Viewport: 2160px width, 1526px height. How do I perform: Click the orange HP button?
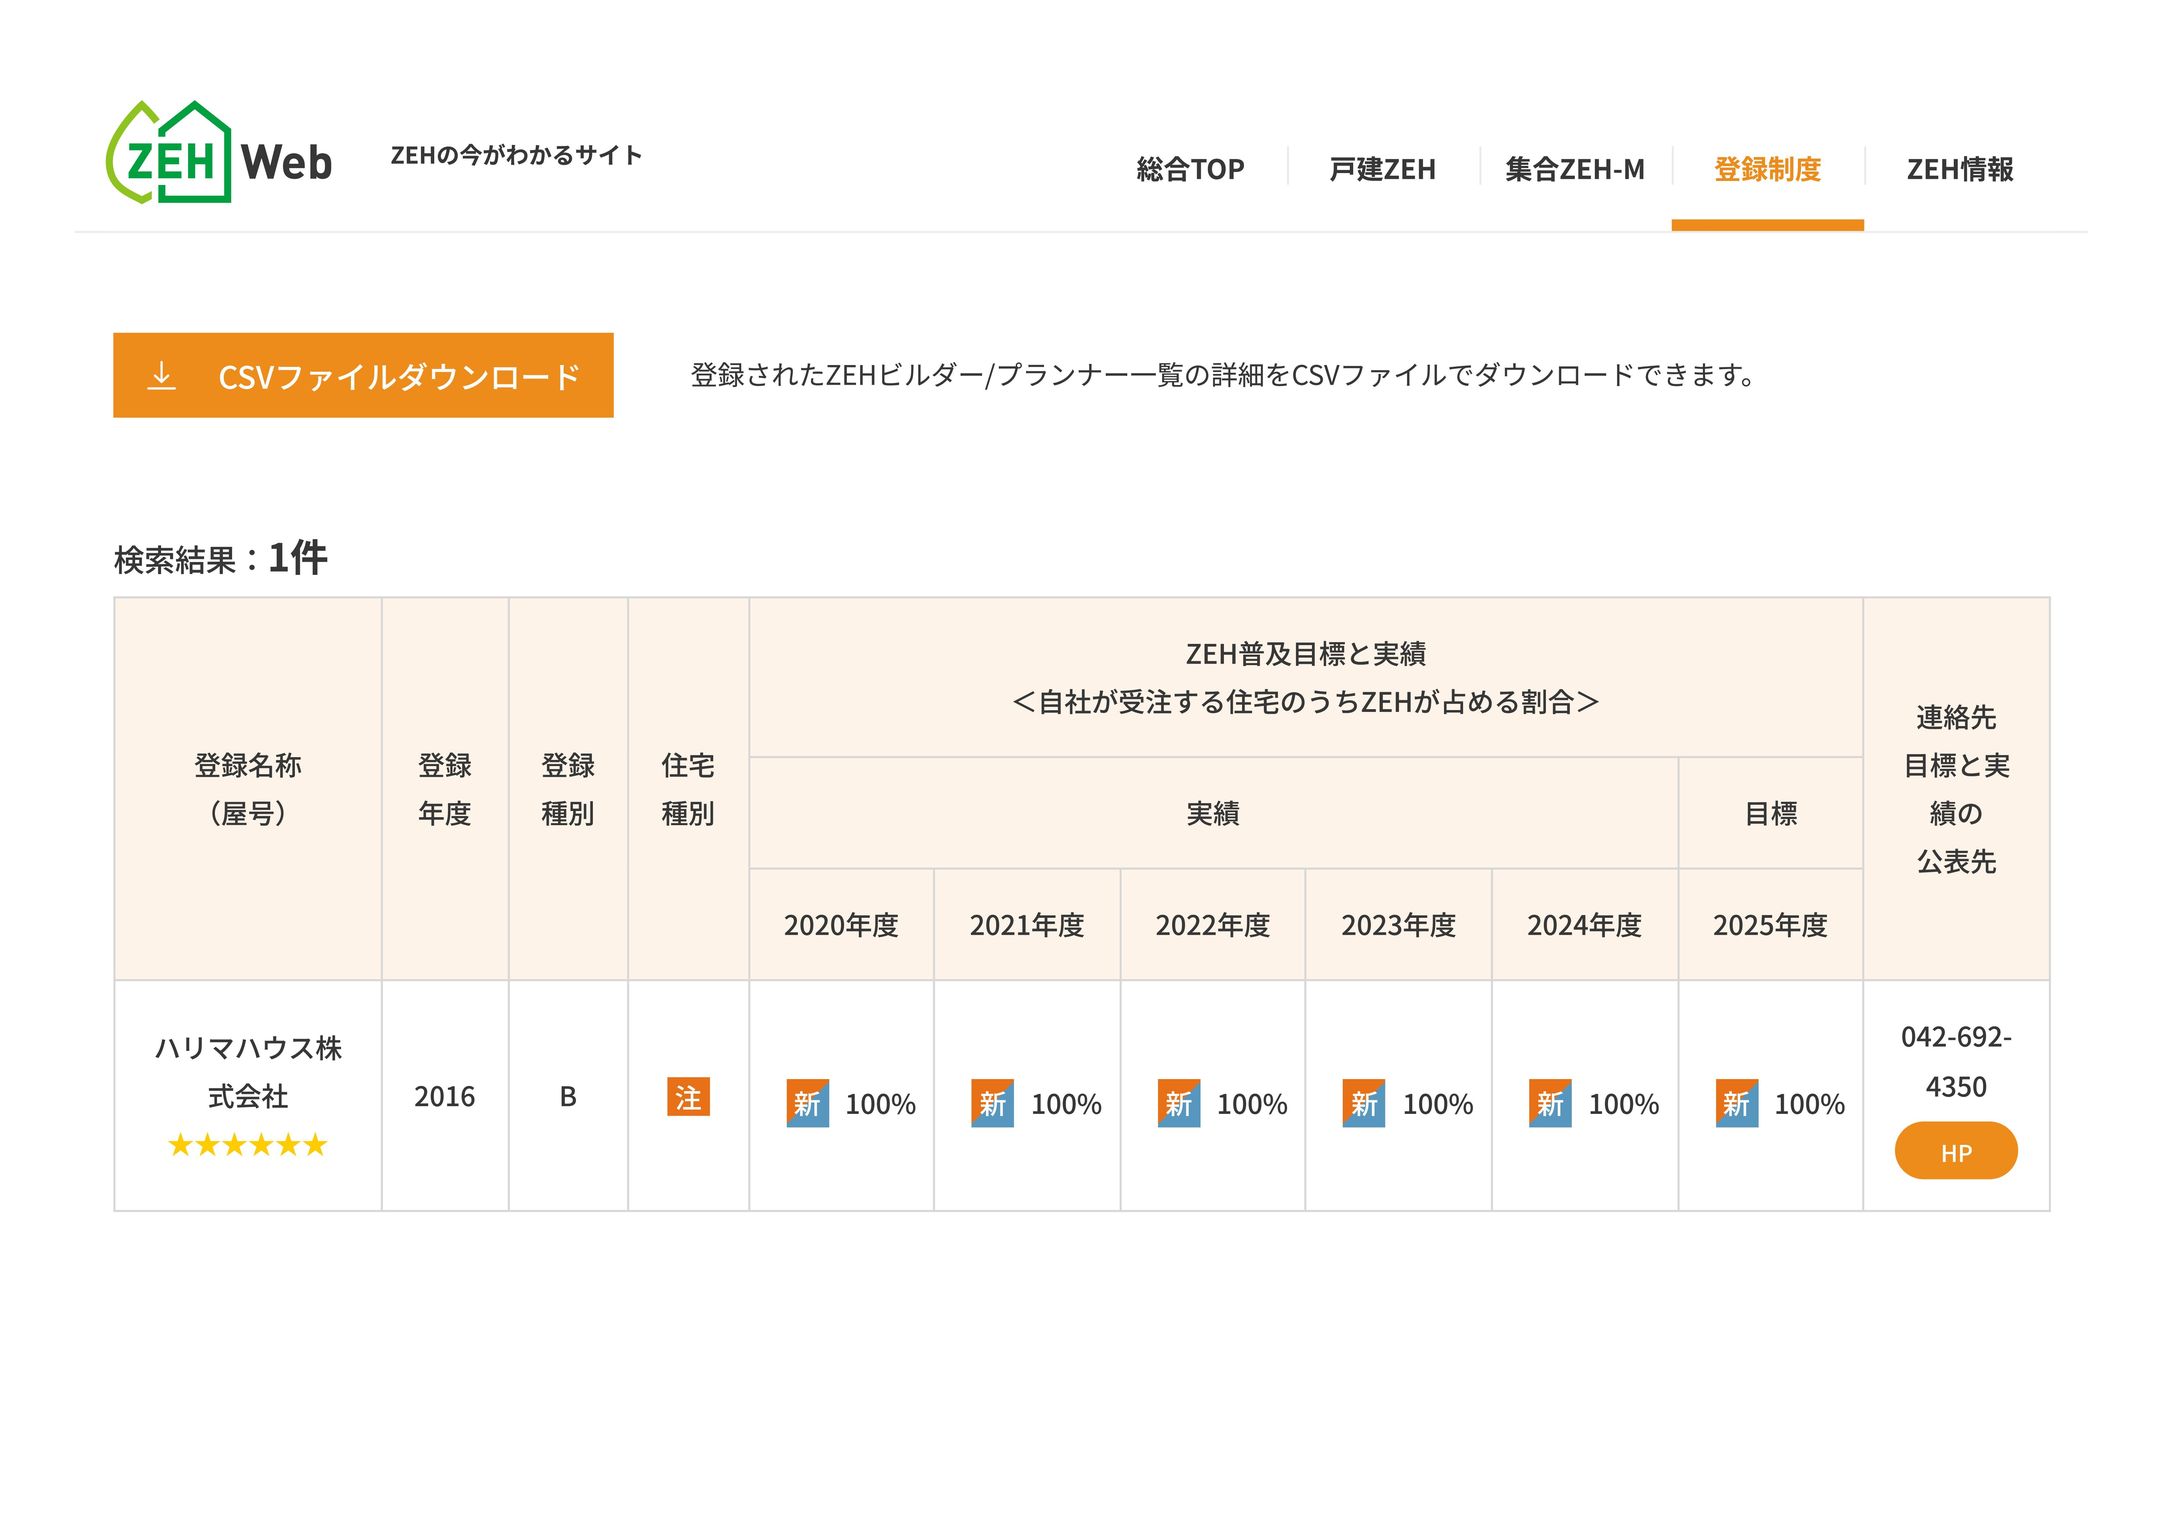pos(1955,1151)
